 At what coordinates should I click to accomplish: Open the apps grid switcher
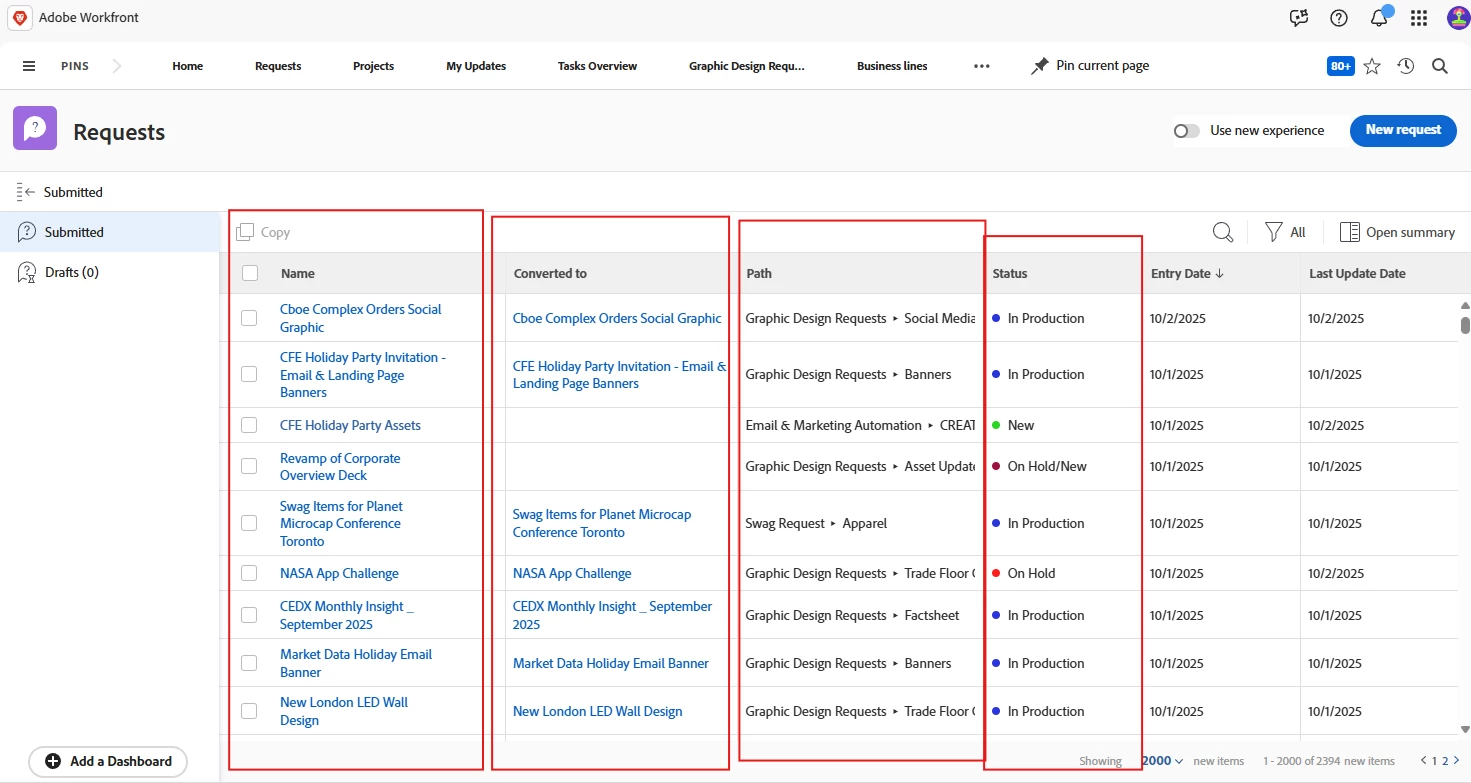pos(1419,17)
